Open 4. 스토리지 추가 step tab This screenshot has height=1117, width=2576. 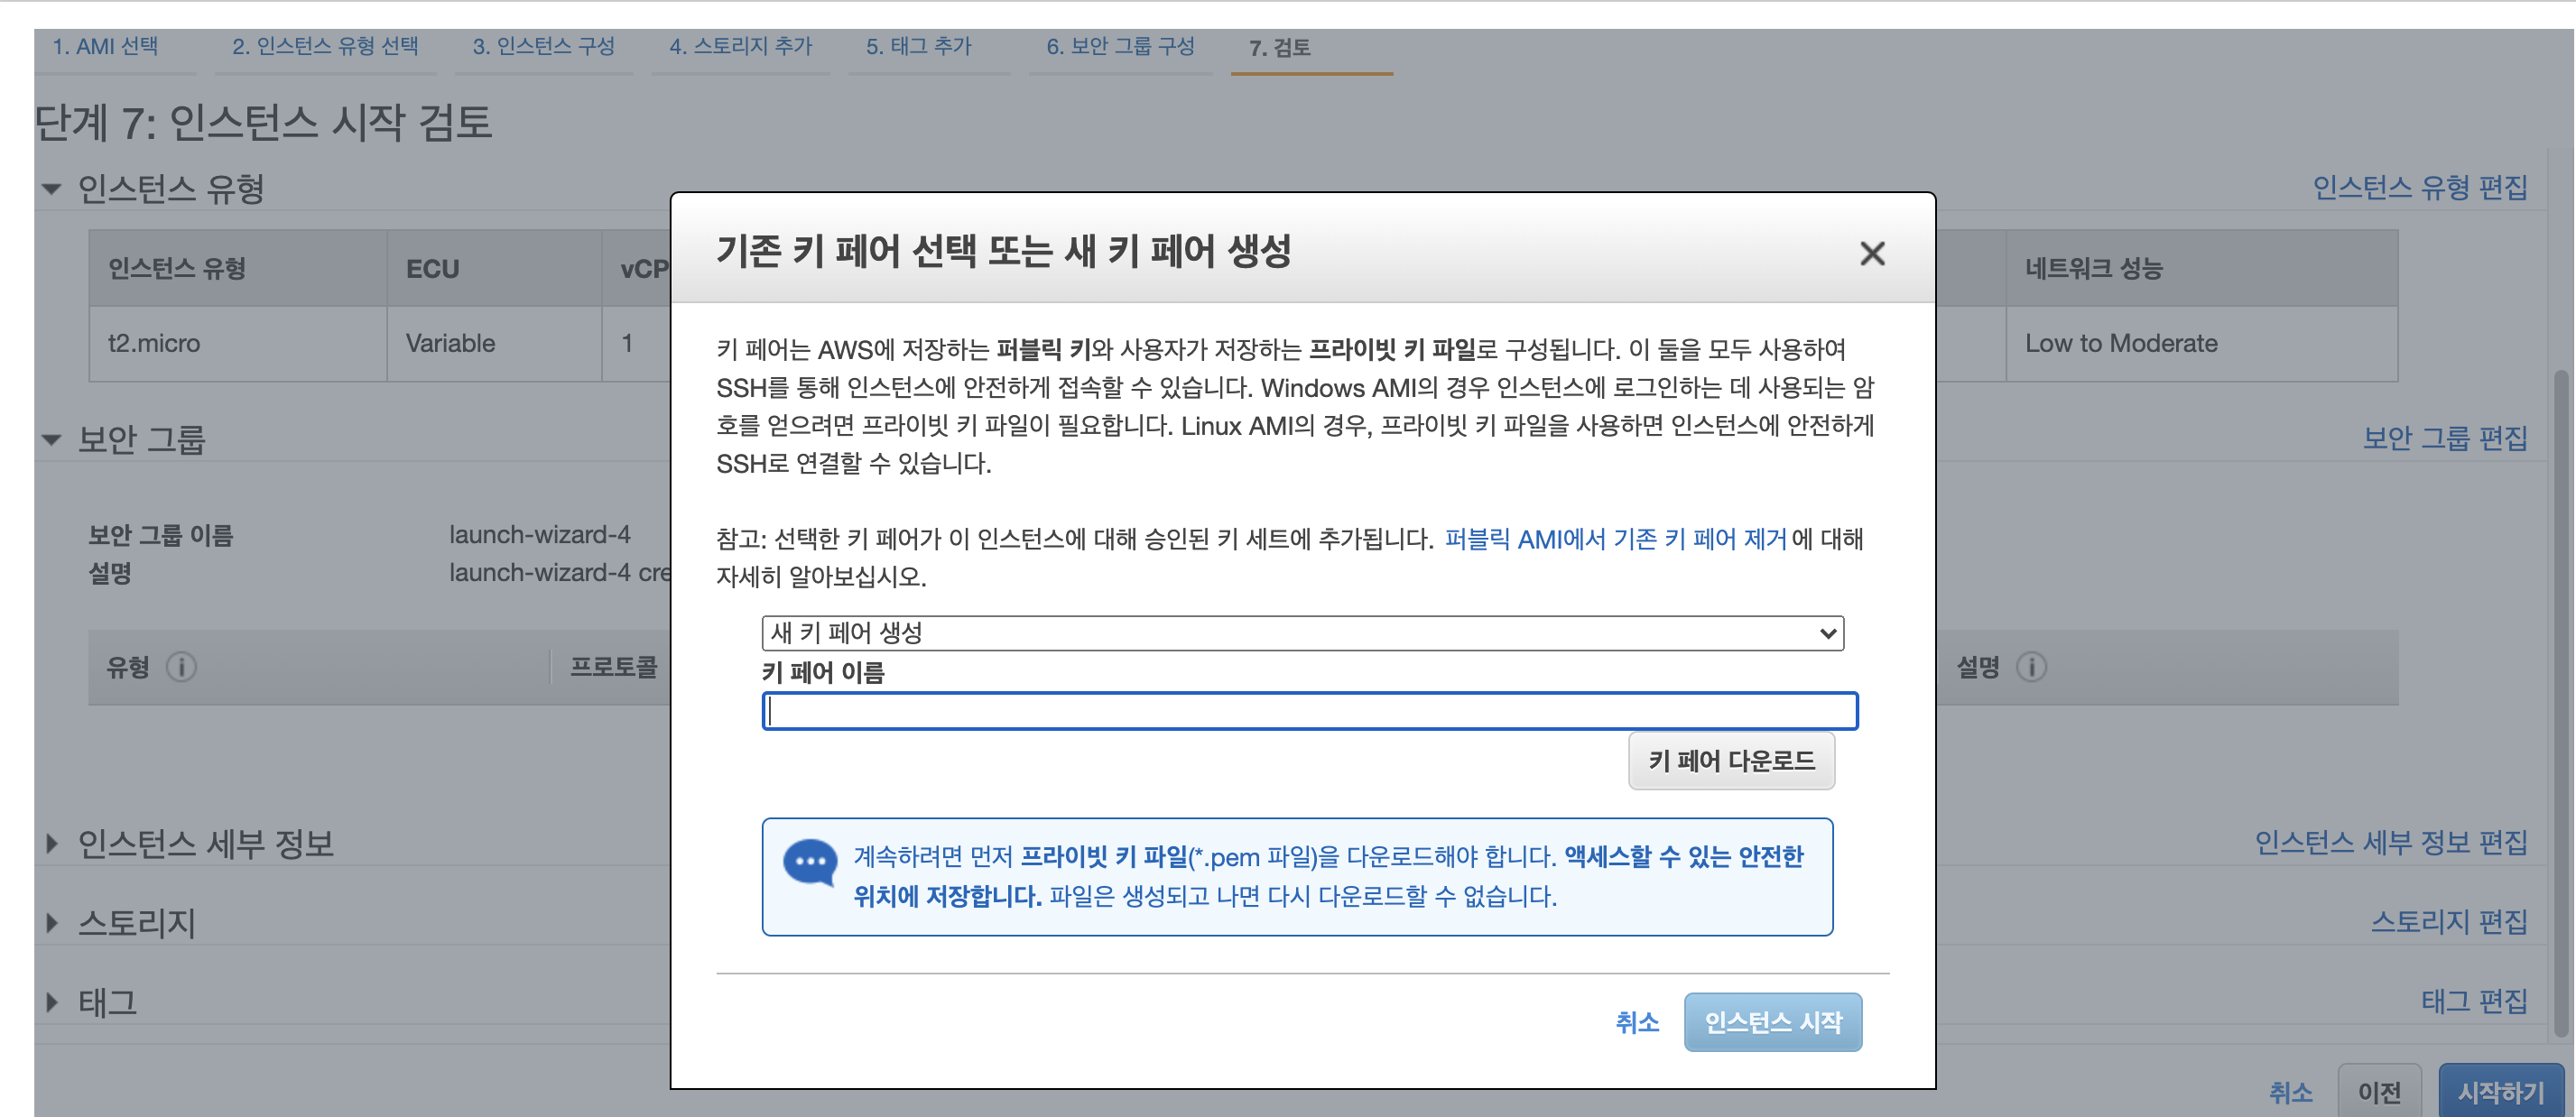pyautogui.click(x=740, y=46)
